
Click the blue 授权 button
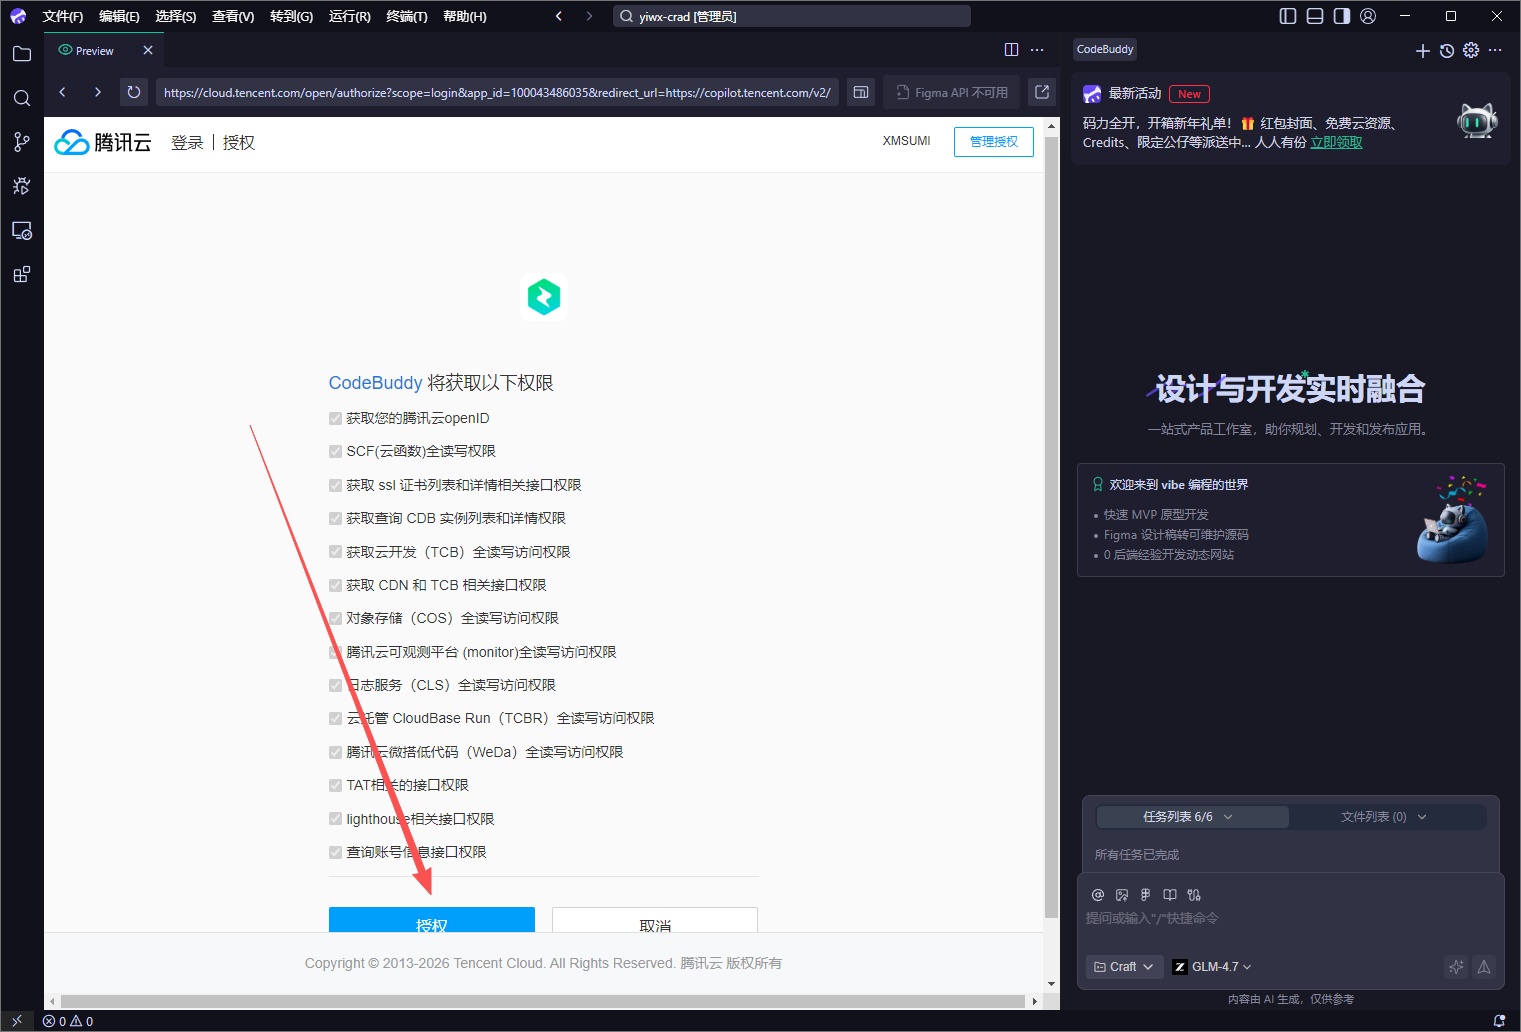click(431, 920)
